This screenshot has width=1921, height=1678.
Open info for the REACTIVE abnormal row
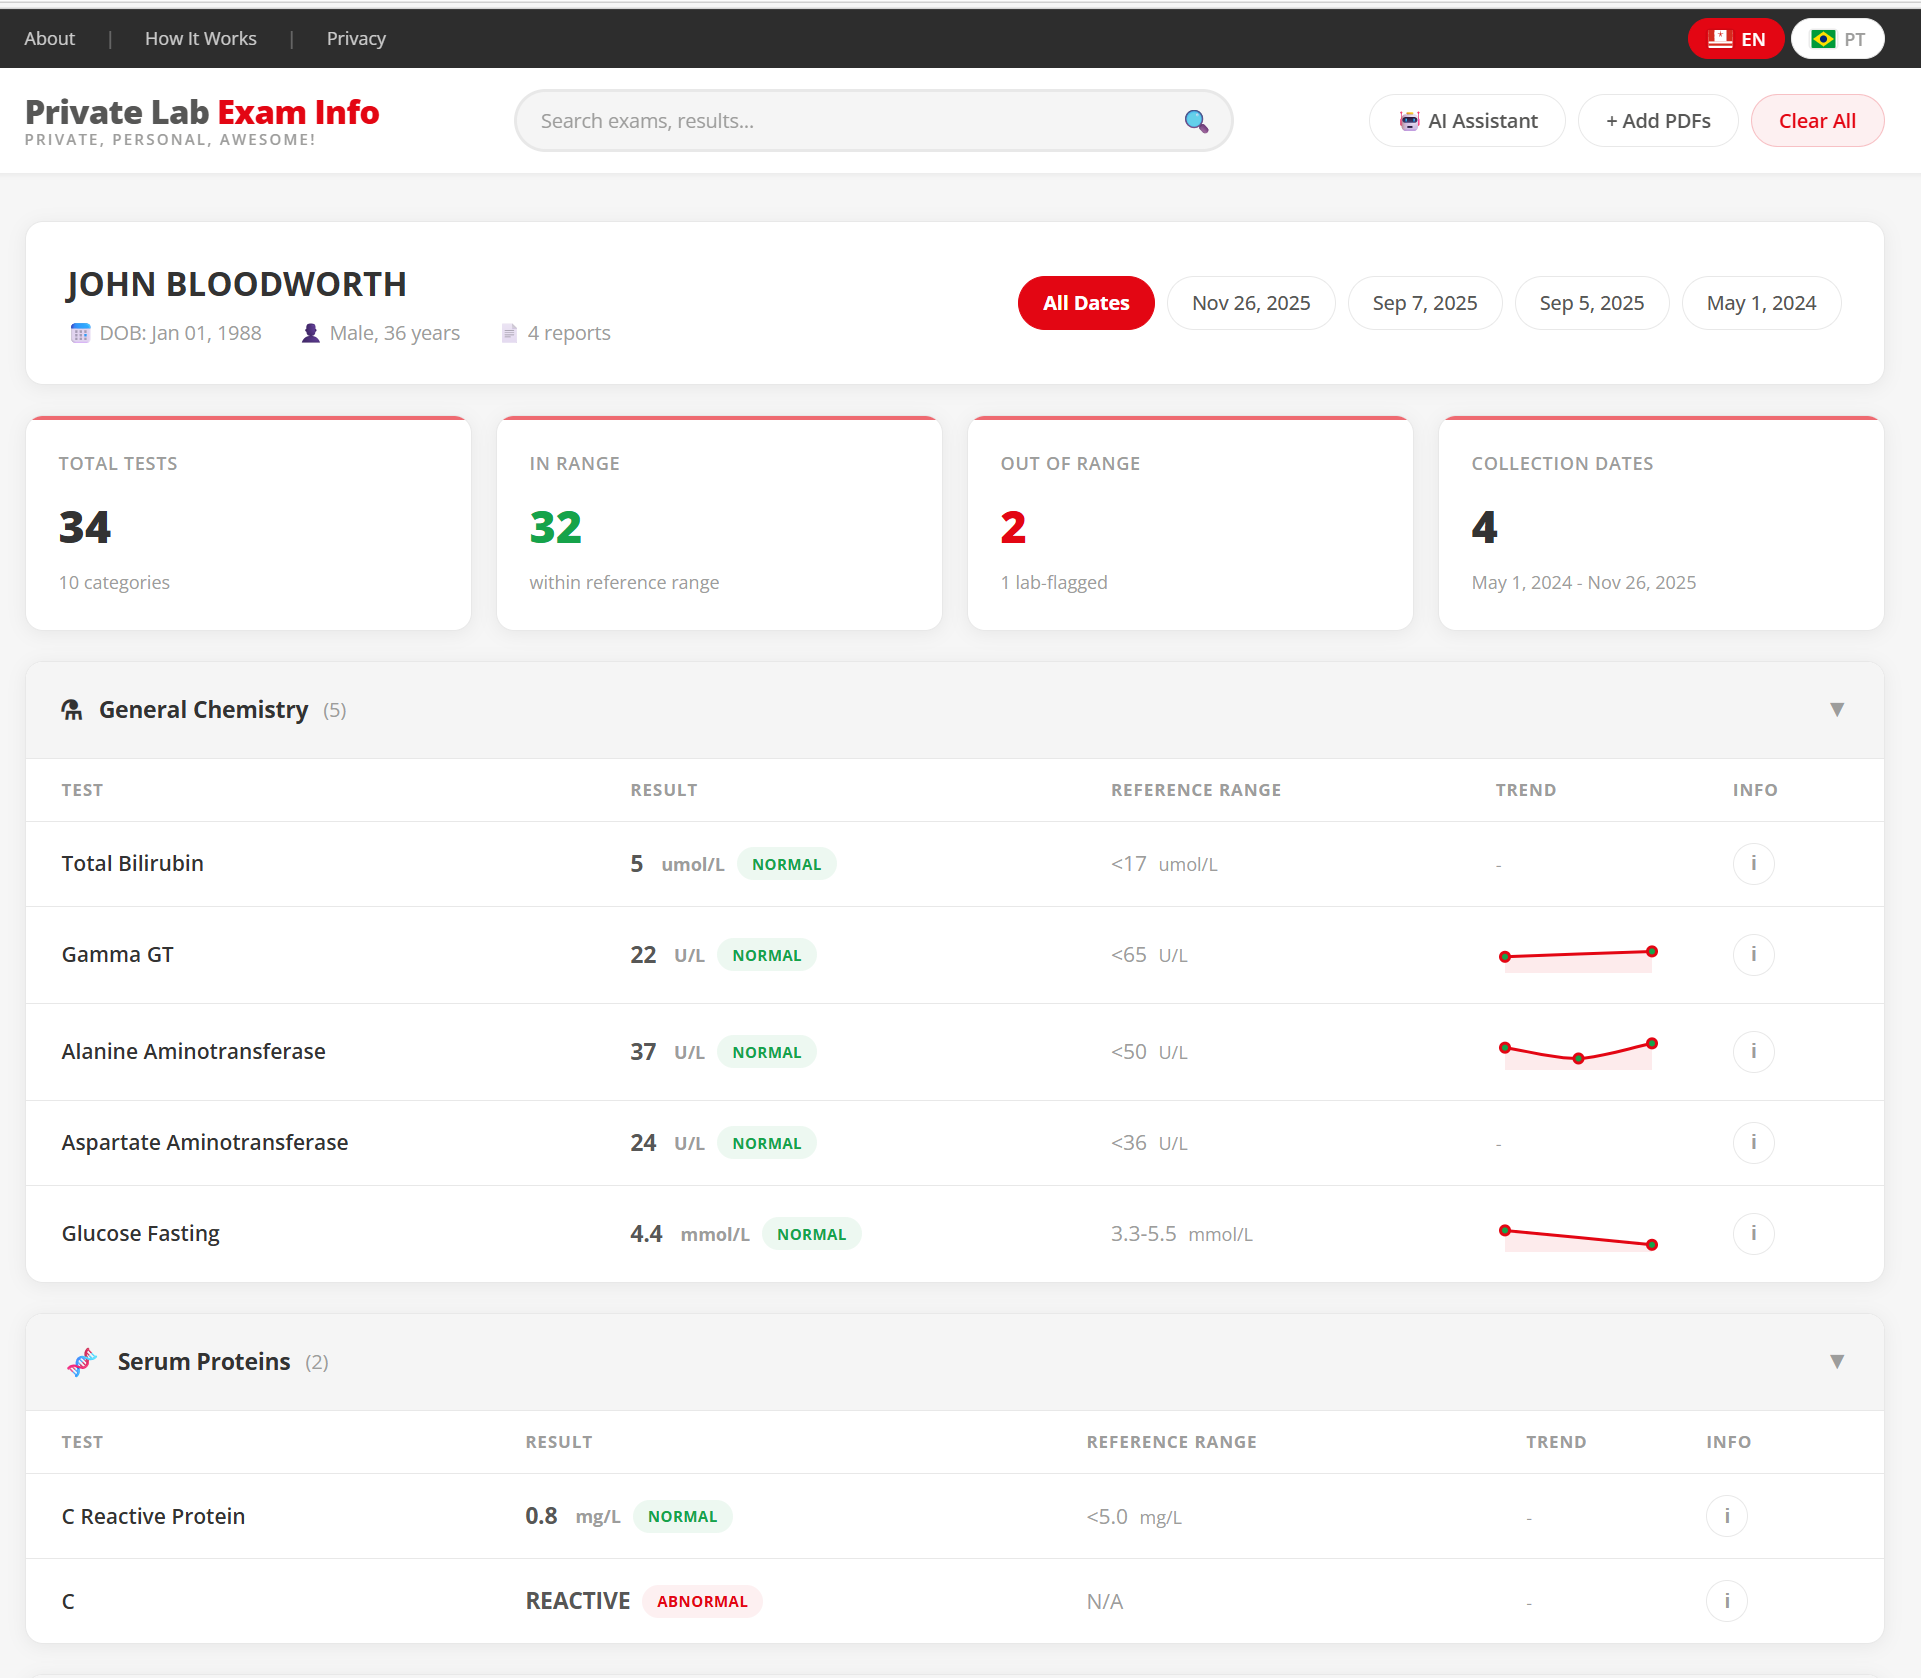[1727, 1602]
